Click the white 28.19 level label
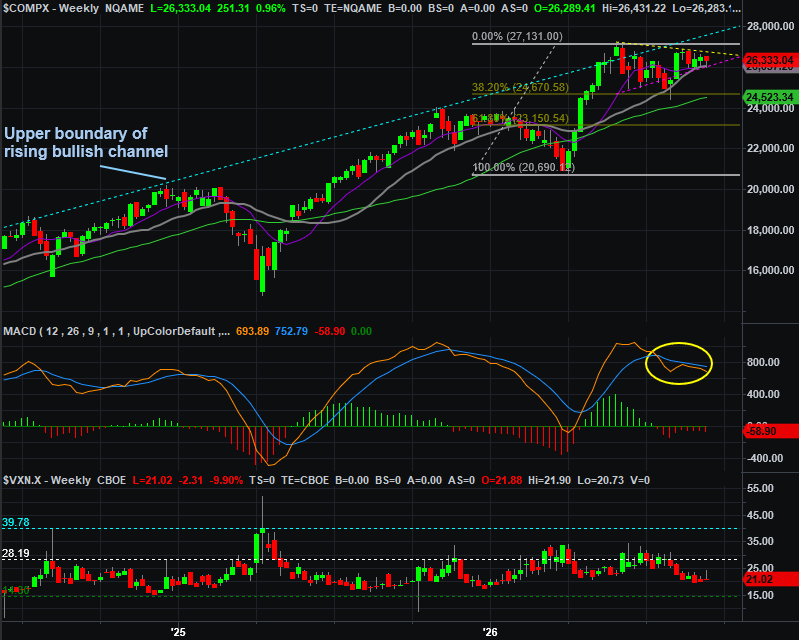 click(16, 553)
